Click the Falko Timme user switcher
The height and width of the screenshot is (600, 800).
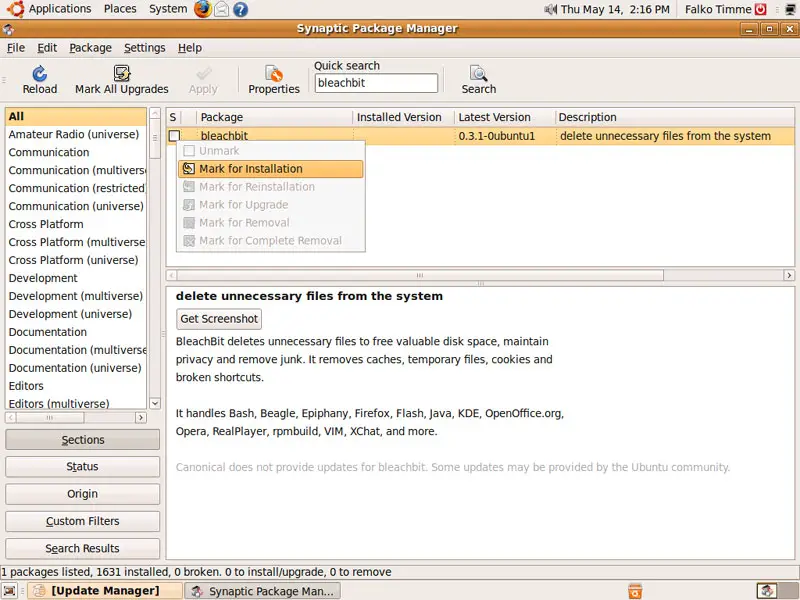pos(718,9)
